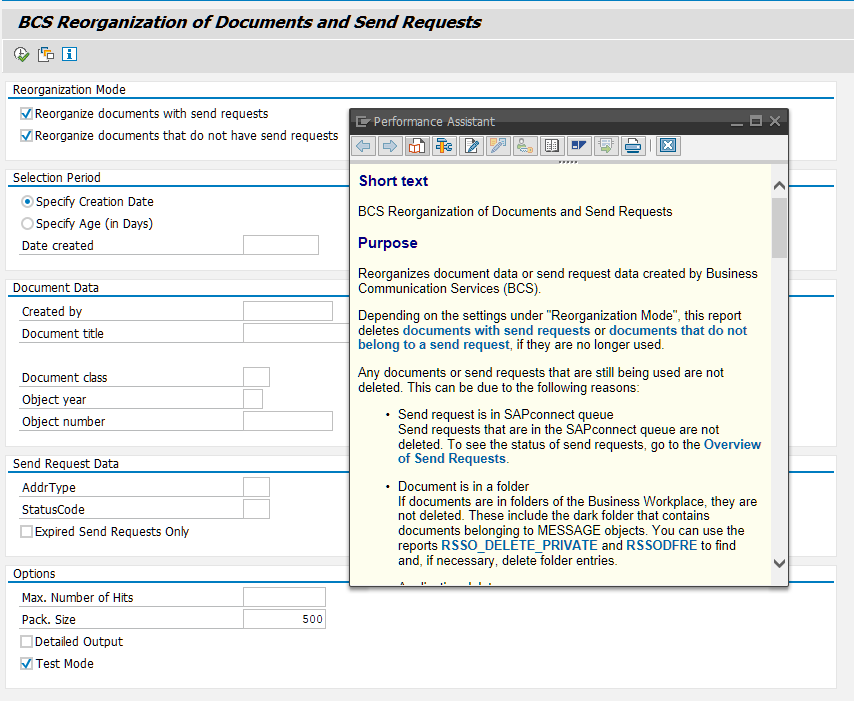Click the Execute icon with clock and checkmark

(21, 54)
